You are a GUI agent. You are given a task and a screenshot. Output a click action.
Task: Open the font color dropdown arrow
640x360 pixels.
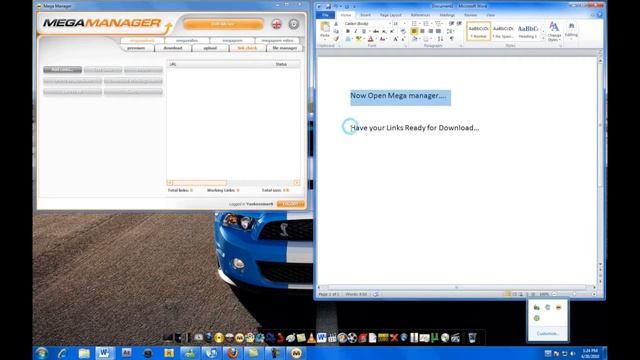(376, 39)
